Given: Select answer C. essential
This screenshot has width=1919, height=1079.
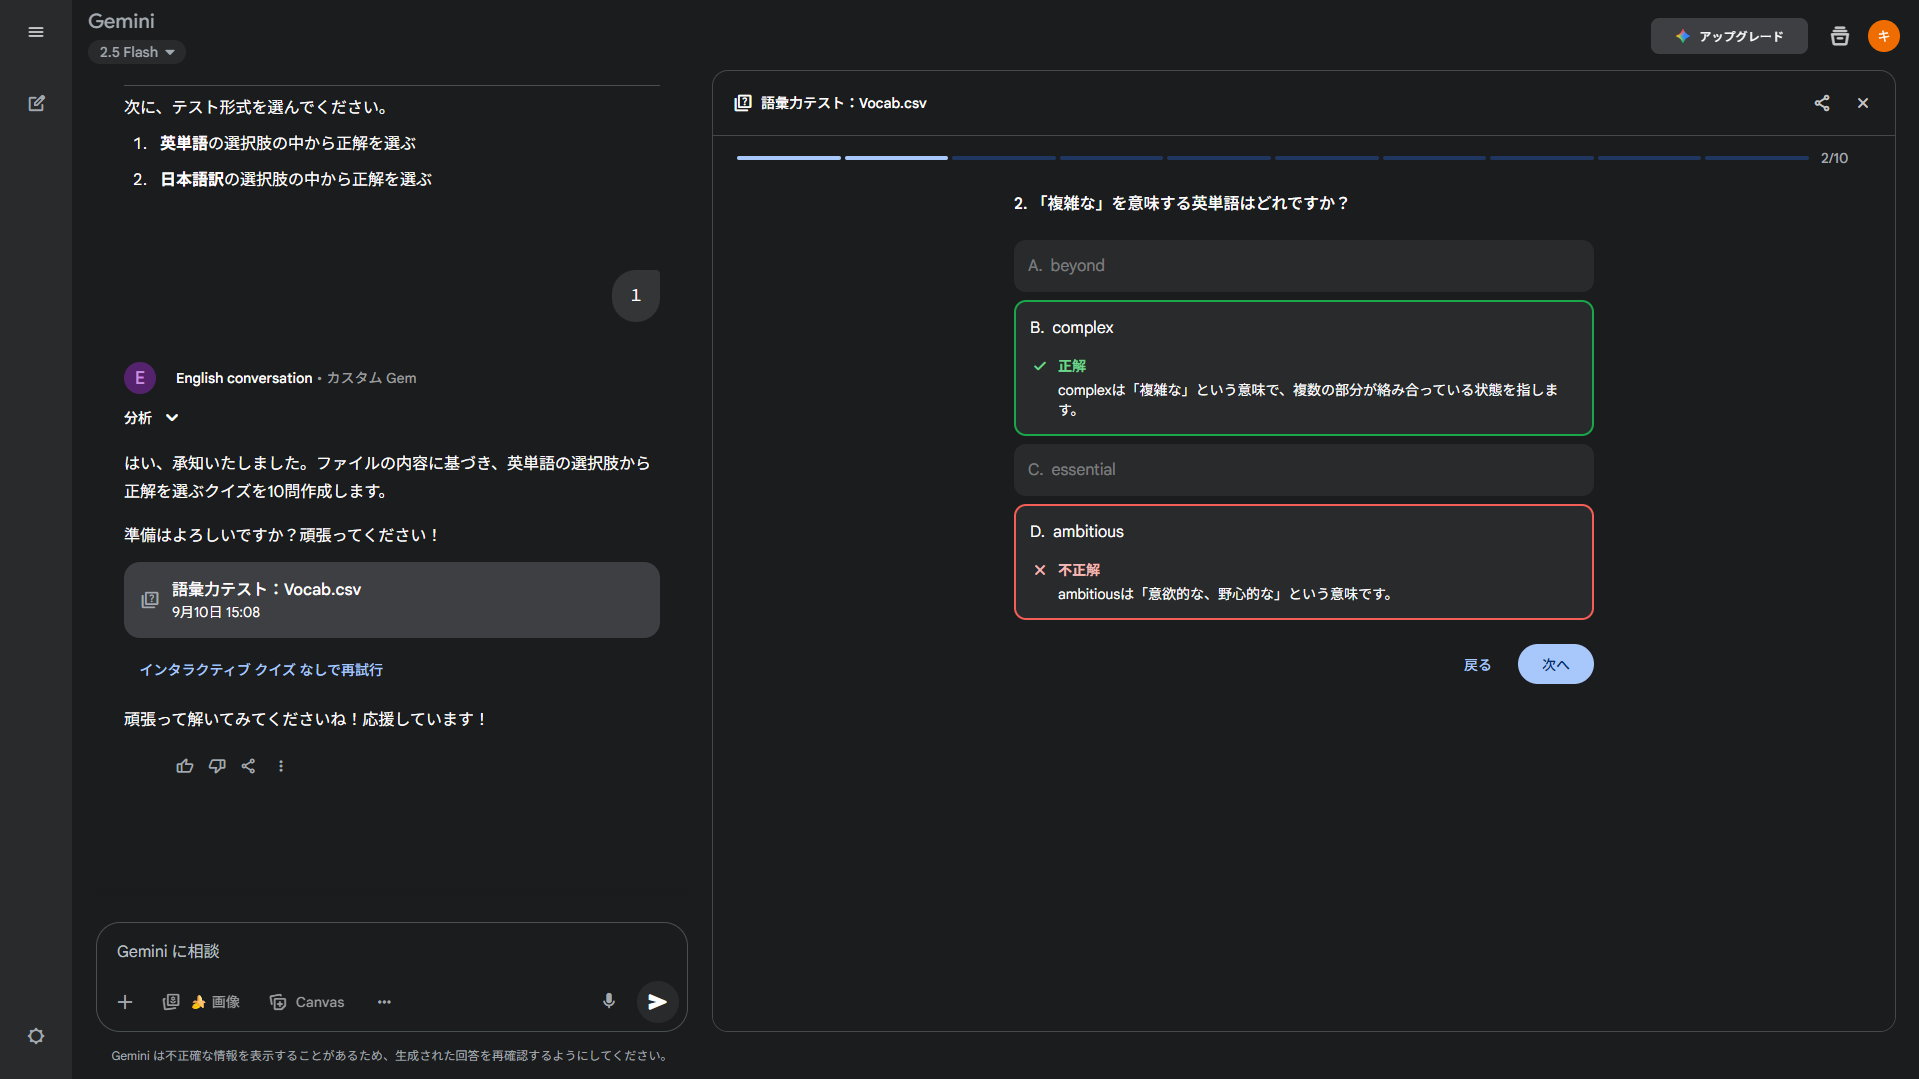Looking at the screenshot, I should (x=1303, y=470).
